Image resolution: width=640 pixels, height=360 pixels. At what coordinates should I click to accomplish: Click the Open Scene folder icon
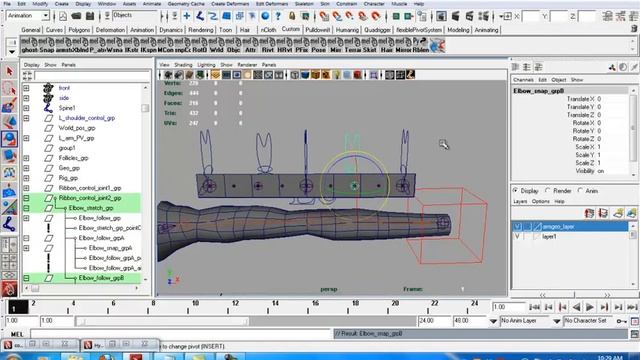click(x=76, y=16)
